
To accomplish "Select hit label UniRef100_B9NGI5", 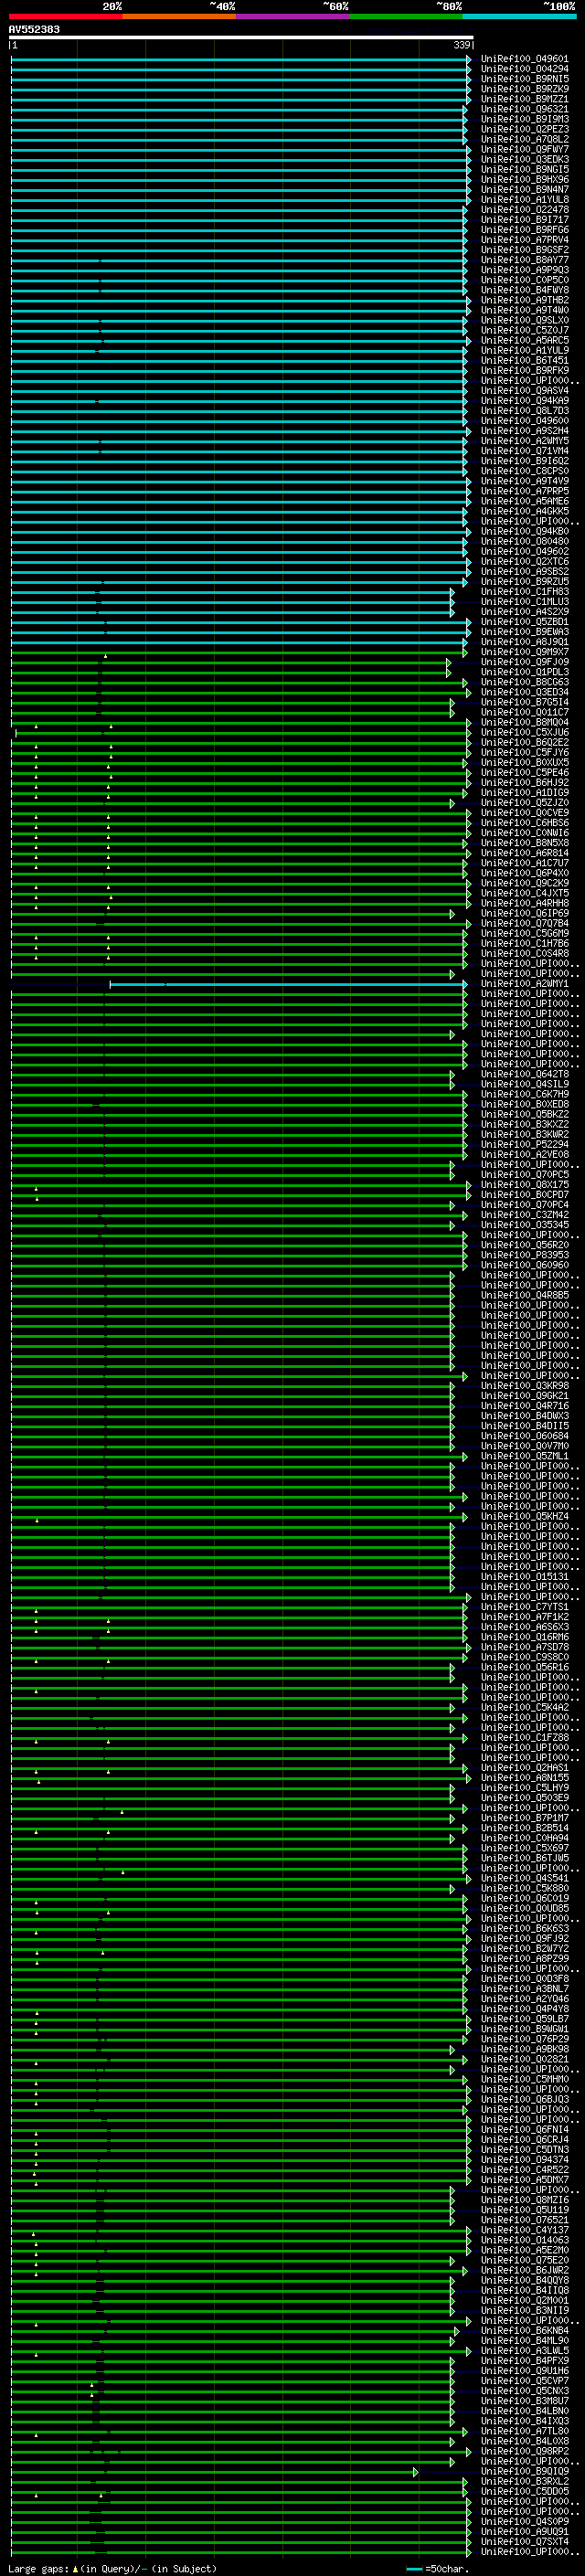I will (524, 169).
